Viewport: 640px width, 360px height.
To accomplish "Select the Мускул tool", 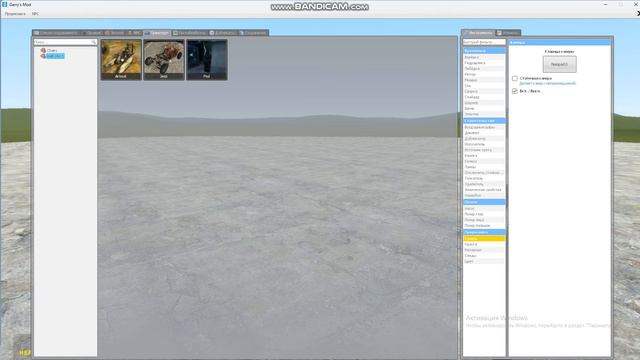I will click(x=484, y=80).
